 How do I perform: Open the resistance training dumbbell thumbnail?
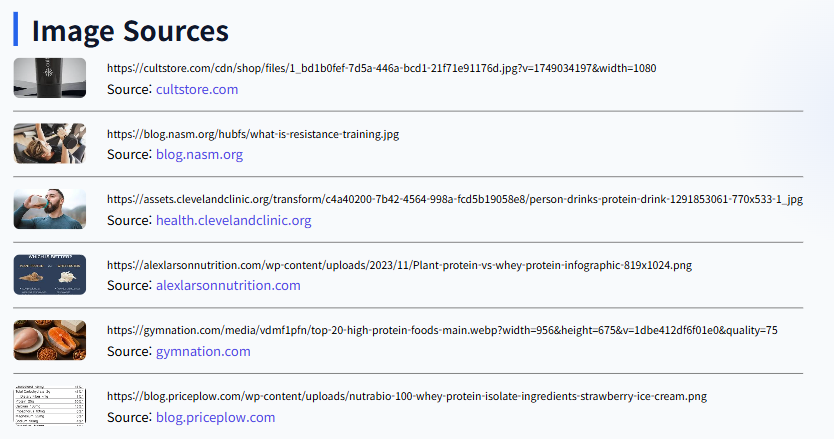point(49,144)
